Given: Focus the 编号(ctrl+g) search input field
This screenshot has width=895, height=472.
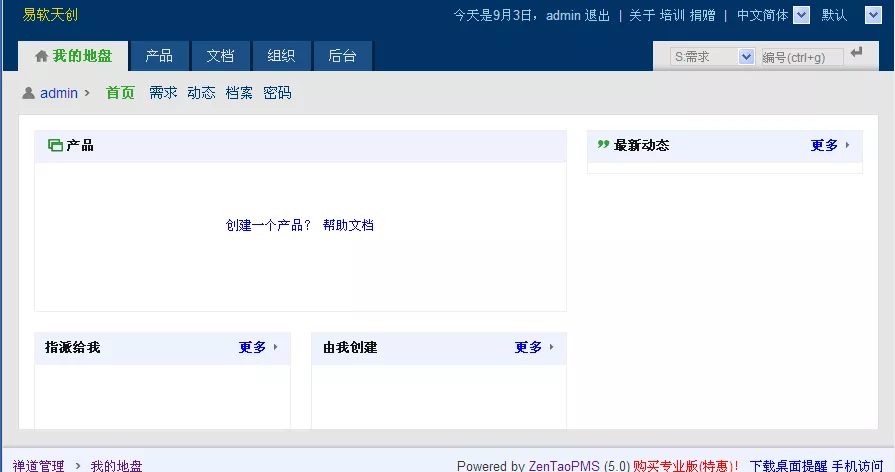Looking at the screenshot, I should (x=802, y=57).
